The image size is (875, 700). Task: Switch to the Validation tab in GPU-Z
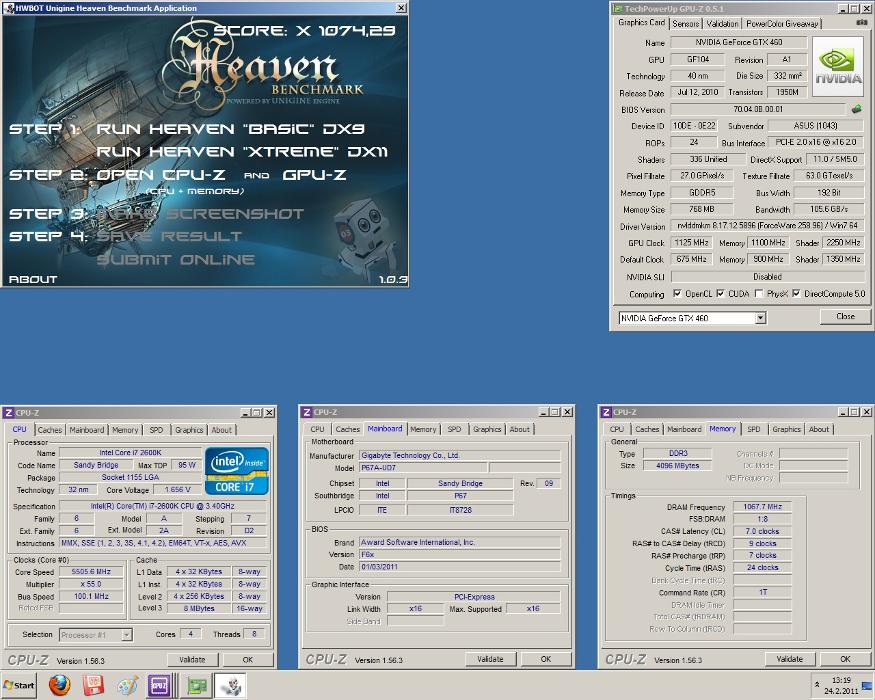[722, 23]
